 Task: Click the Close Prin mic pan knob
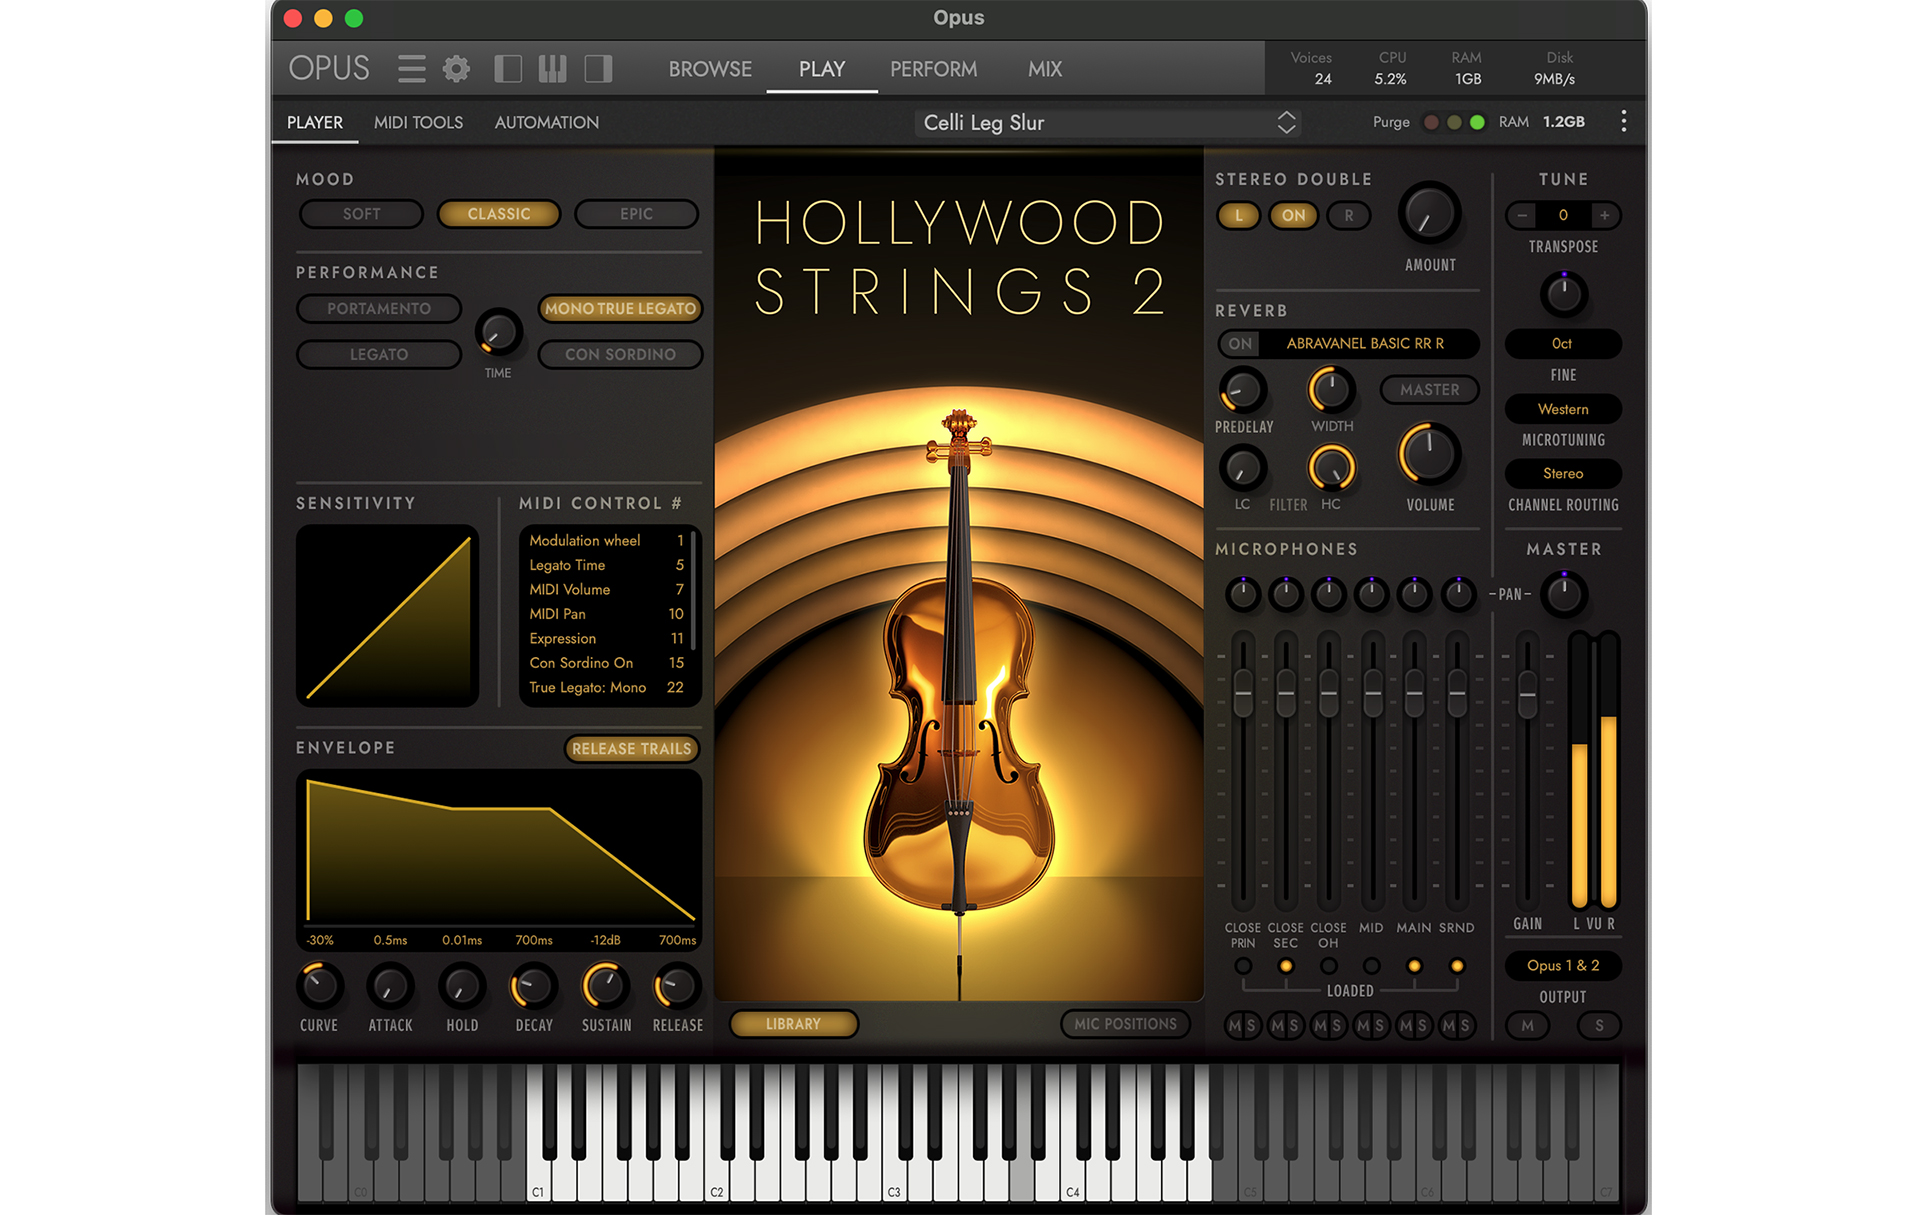point(1243,595)
